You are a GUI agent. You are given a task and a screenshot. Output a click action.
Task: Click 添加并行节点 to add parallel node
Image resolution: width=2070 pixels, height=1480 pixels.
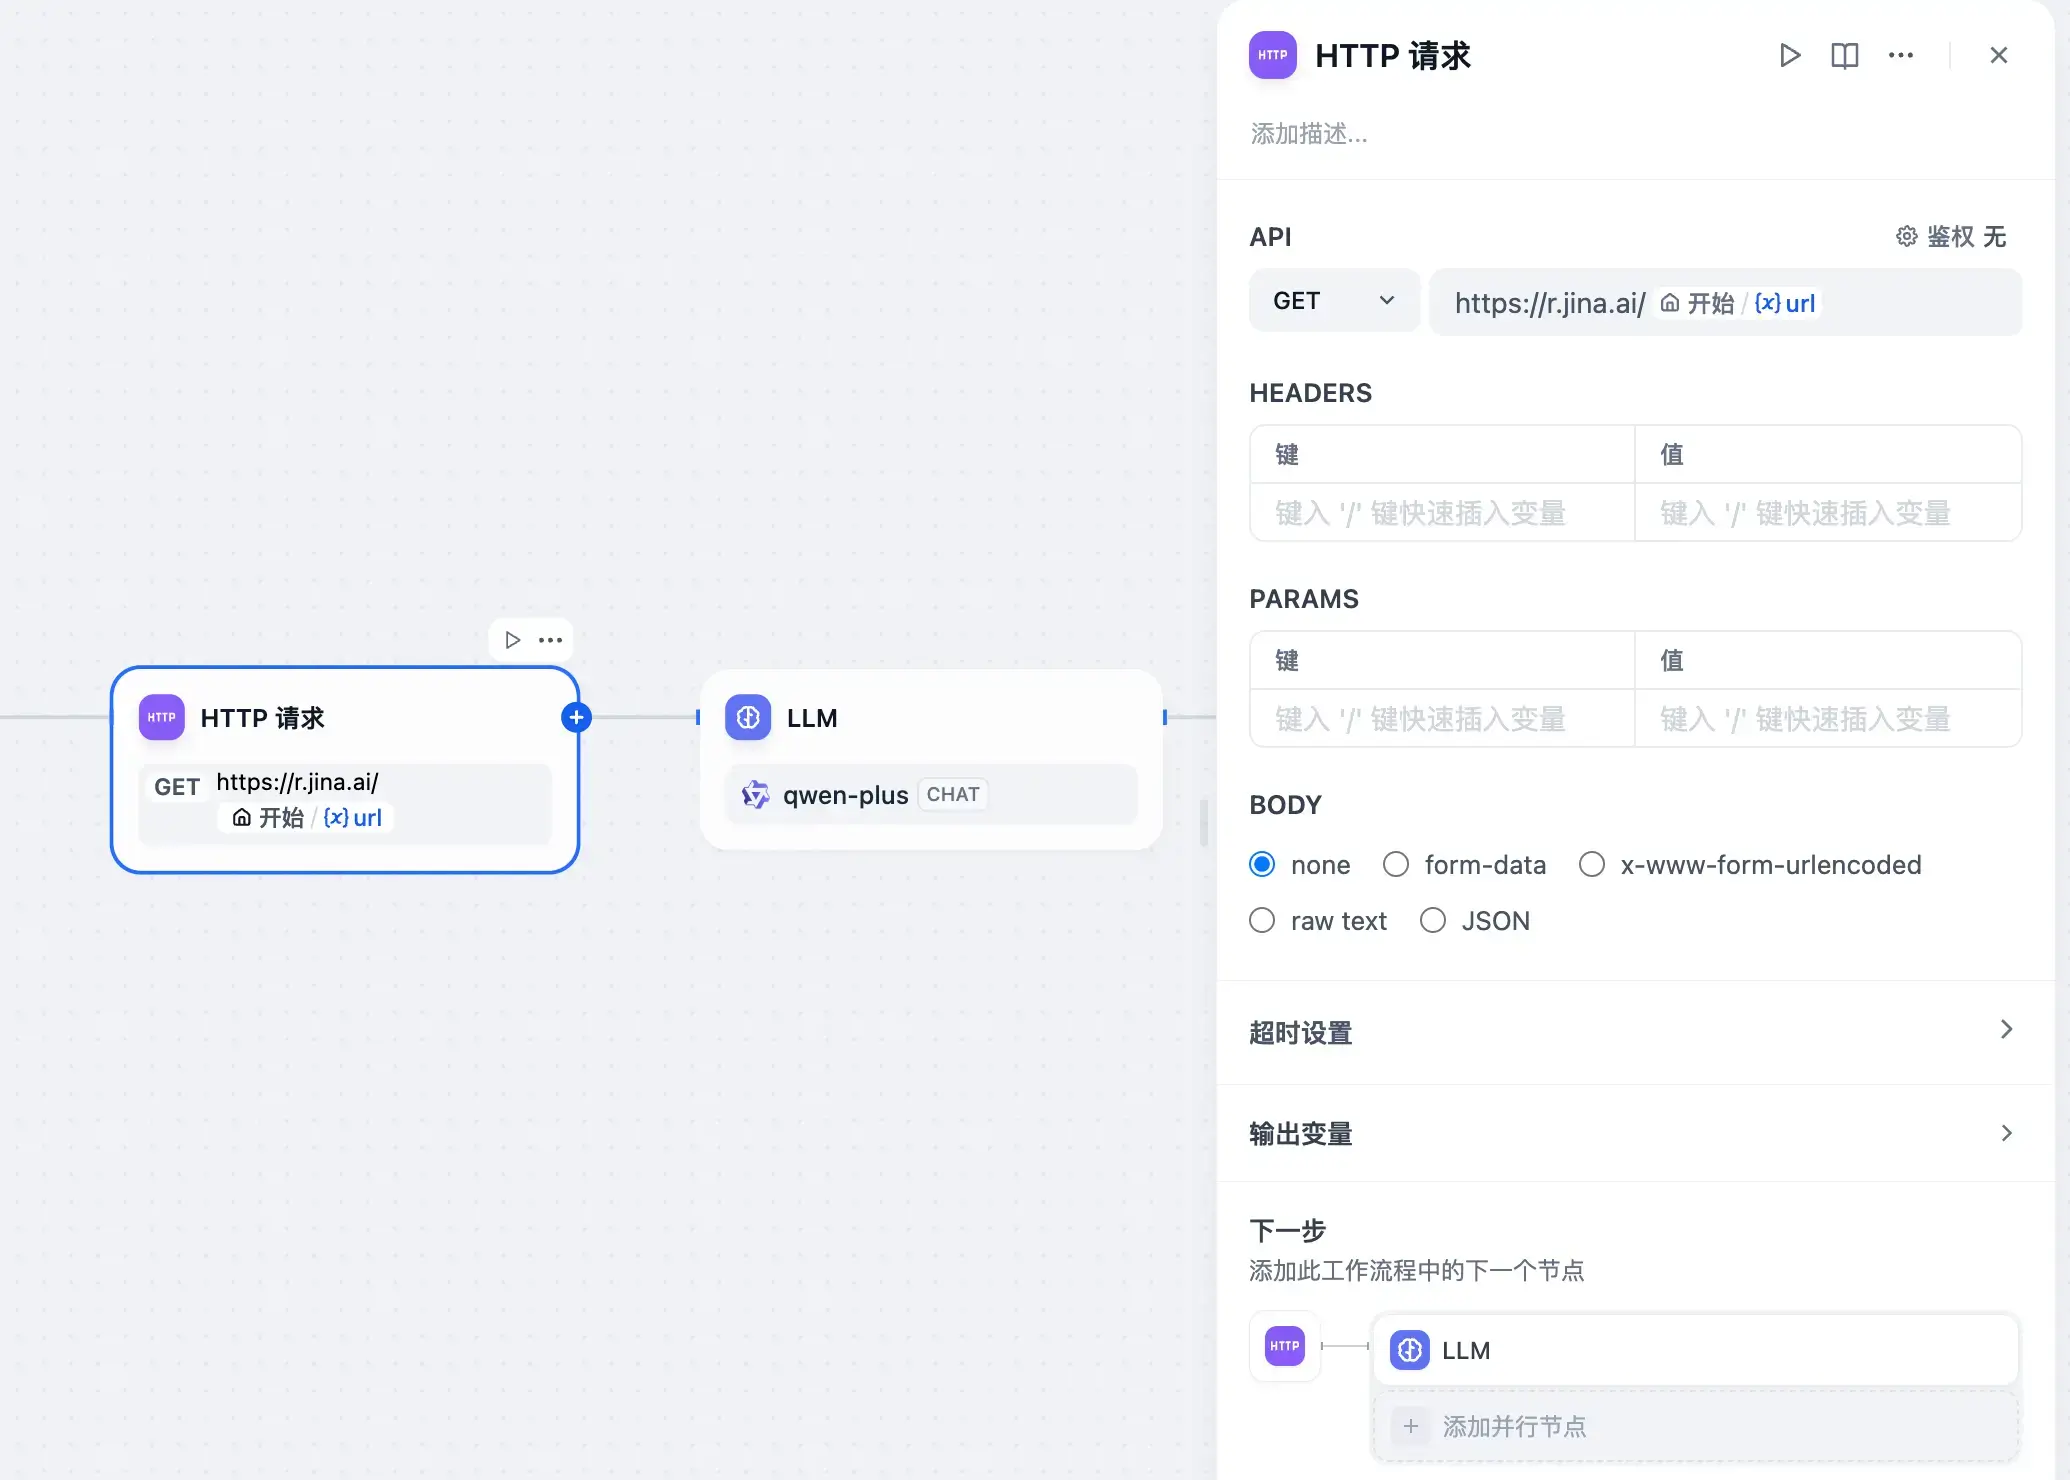(1696, 1426)
